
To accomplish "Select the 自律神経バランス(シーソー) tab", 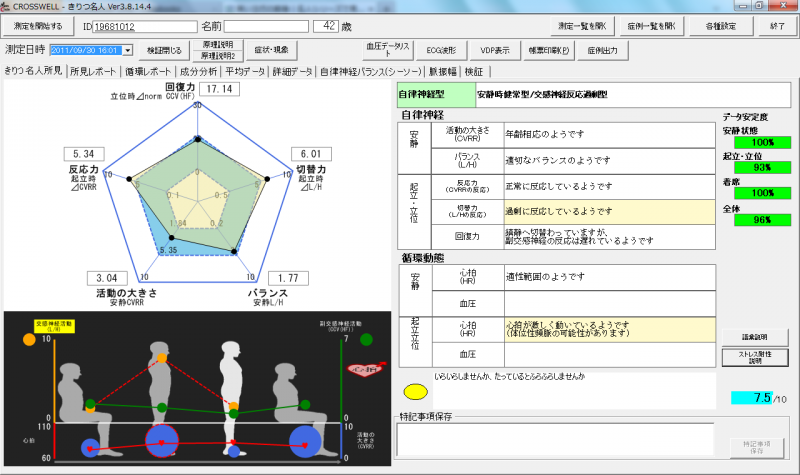I will (371, 72).
